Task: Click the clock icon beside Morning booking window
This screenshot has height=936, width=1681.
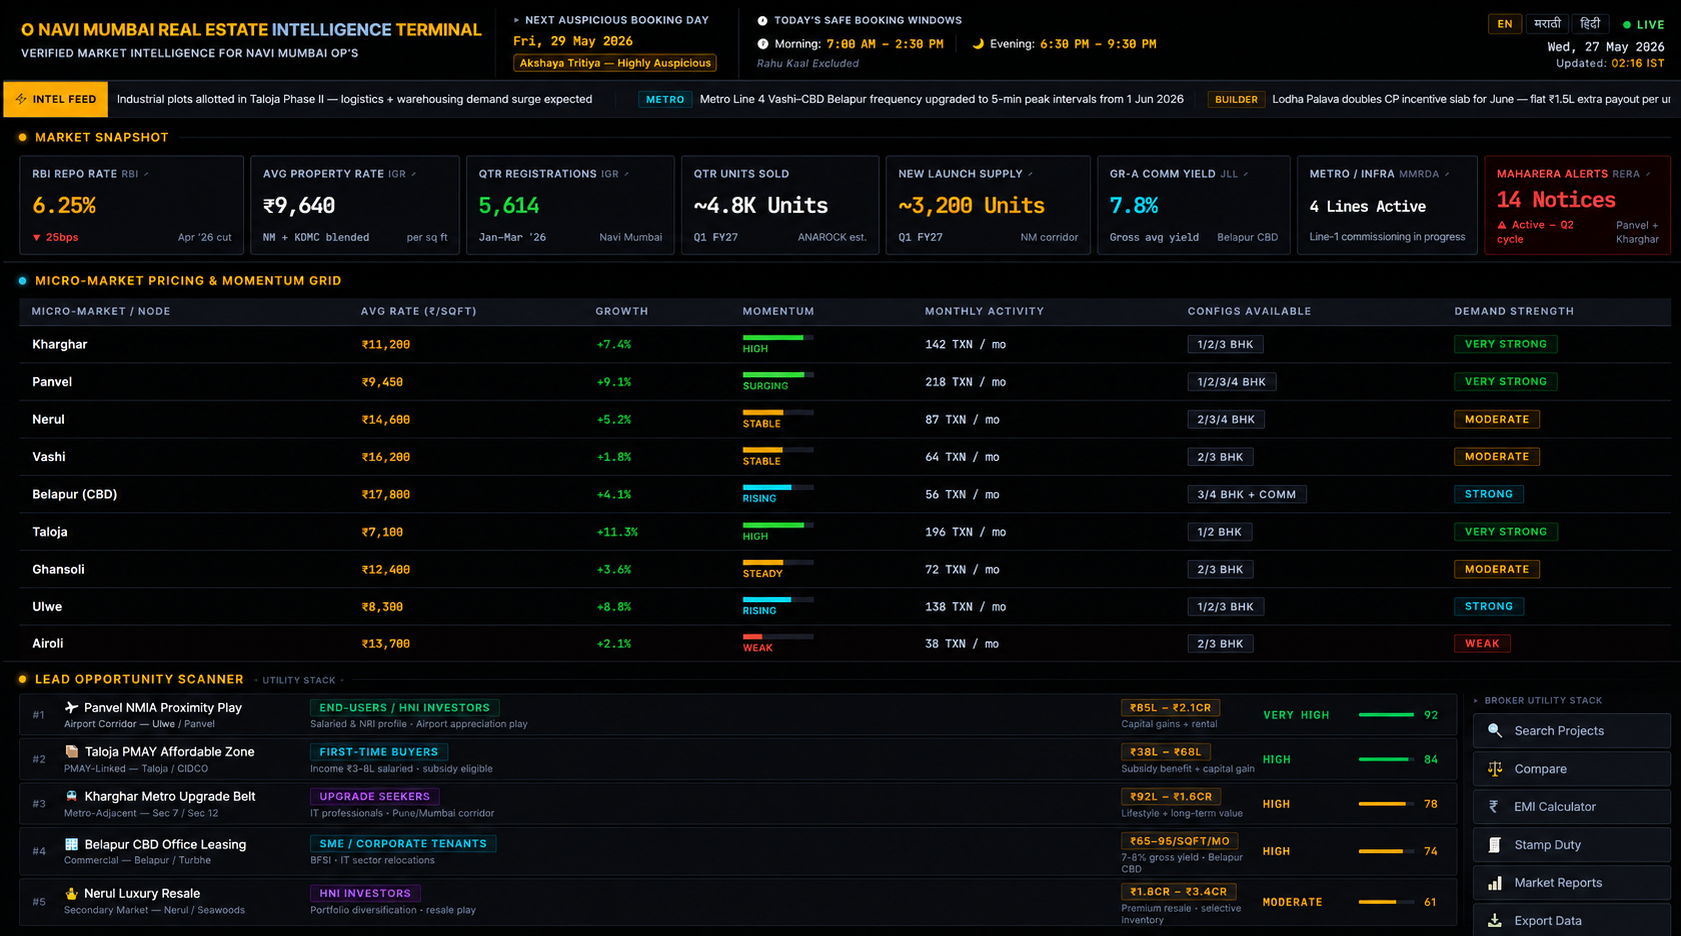Action: pos(763,44)
